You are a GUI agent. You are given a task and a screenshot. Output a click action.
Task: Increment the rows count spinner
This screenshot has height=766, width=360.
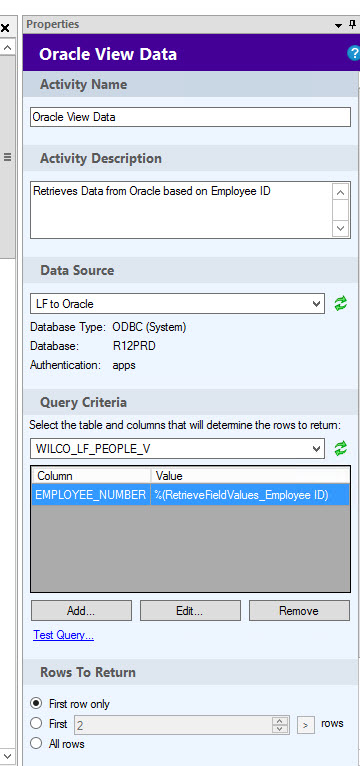[279, 721]
